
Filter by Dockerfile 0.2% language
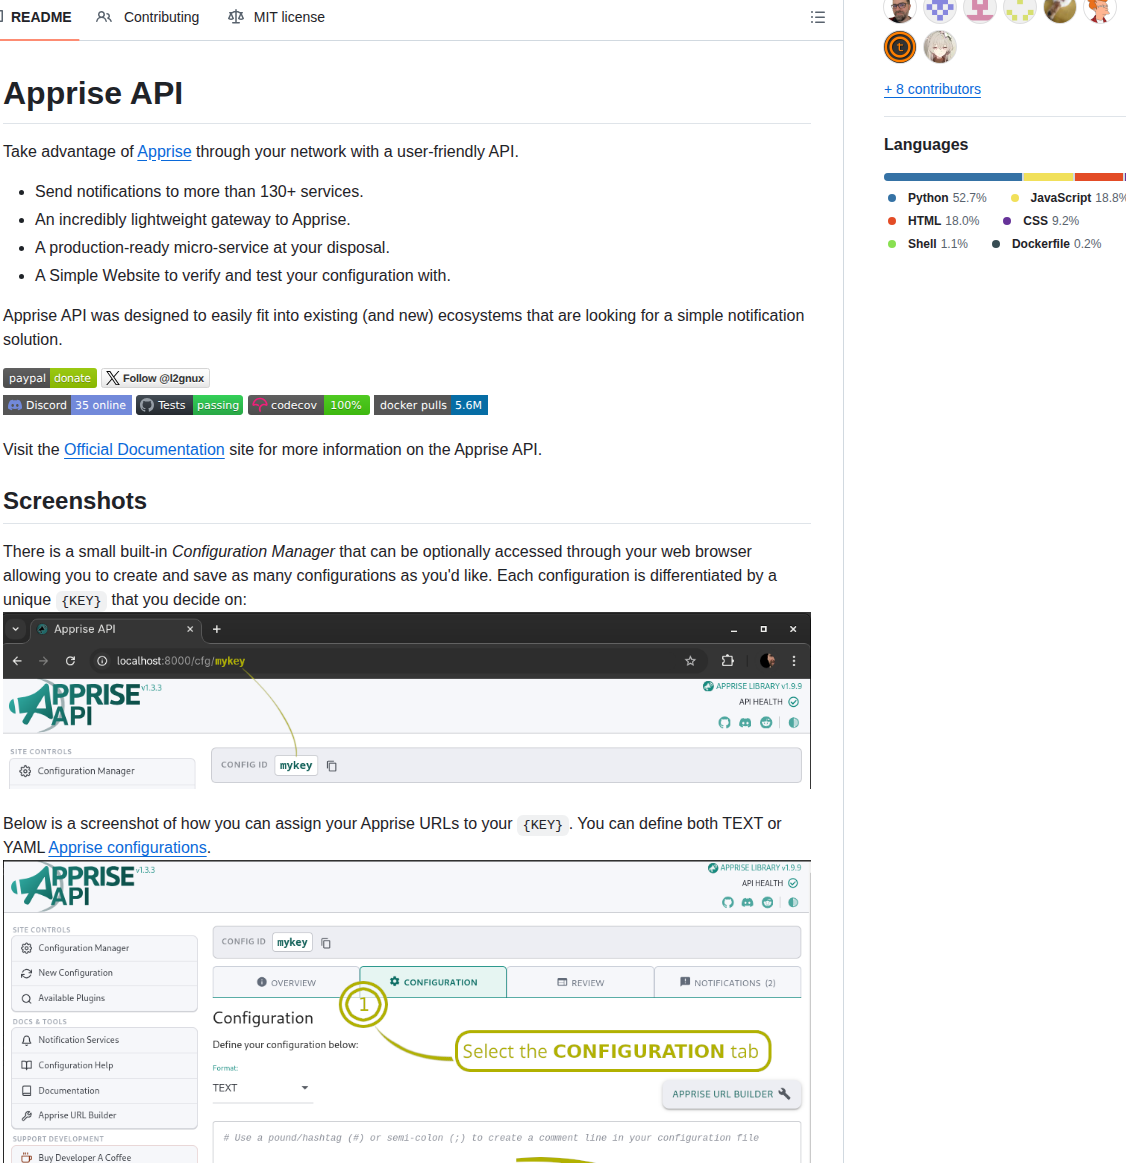click(x=1047, y=244)
